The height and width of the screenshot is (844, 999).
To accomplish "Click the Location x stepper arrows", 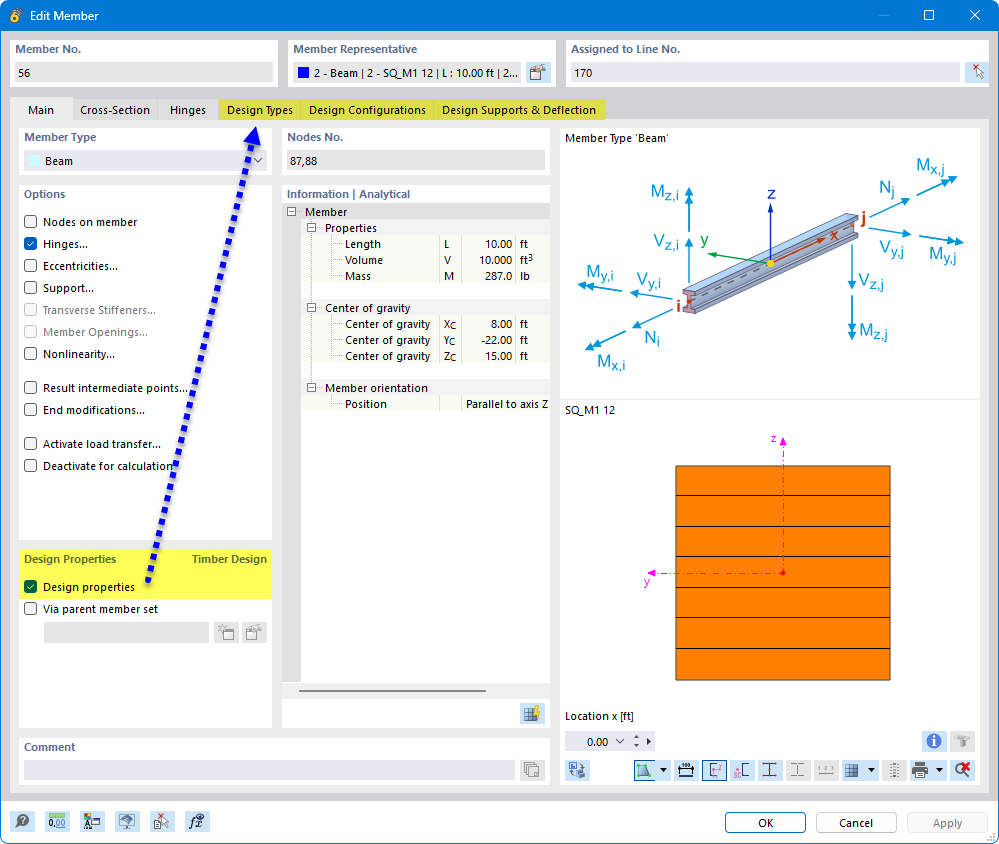I will pos(638,741).
